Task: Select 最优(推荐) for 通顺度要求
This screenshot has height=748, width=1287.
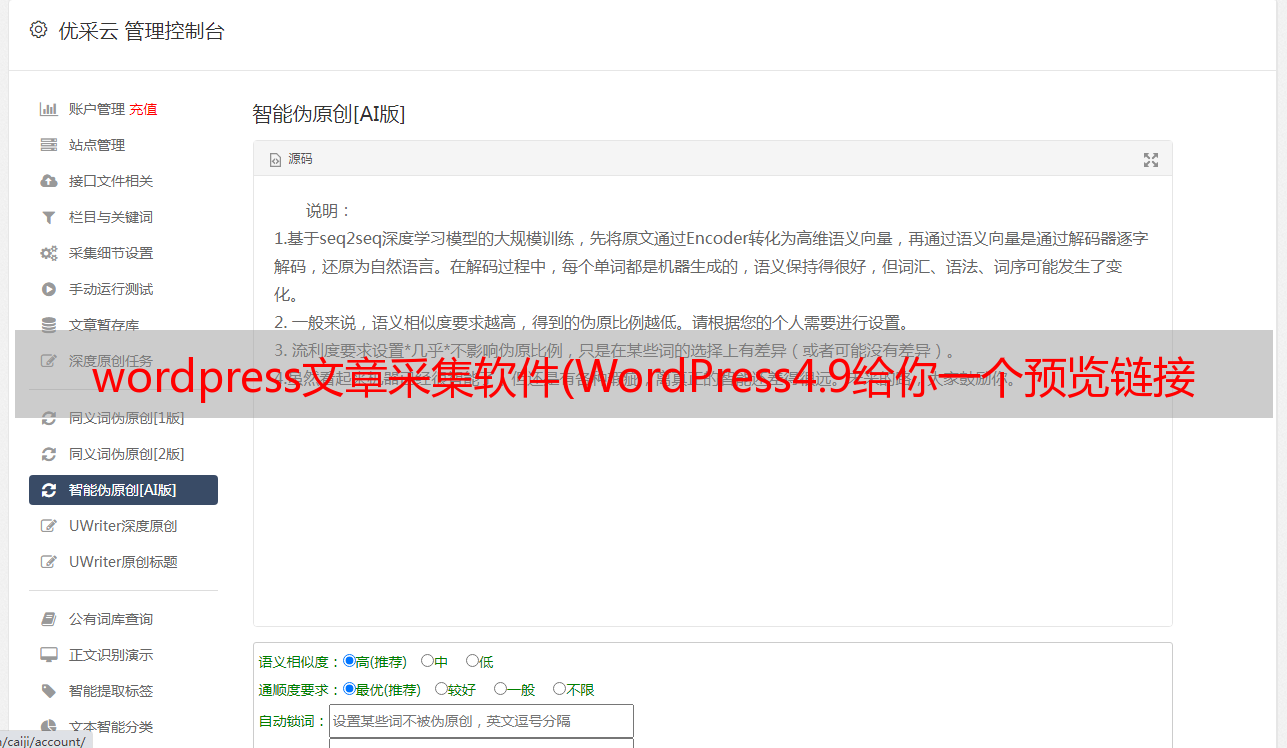Action: click(x=349, y=689)
